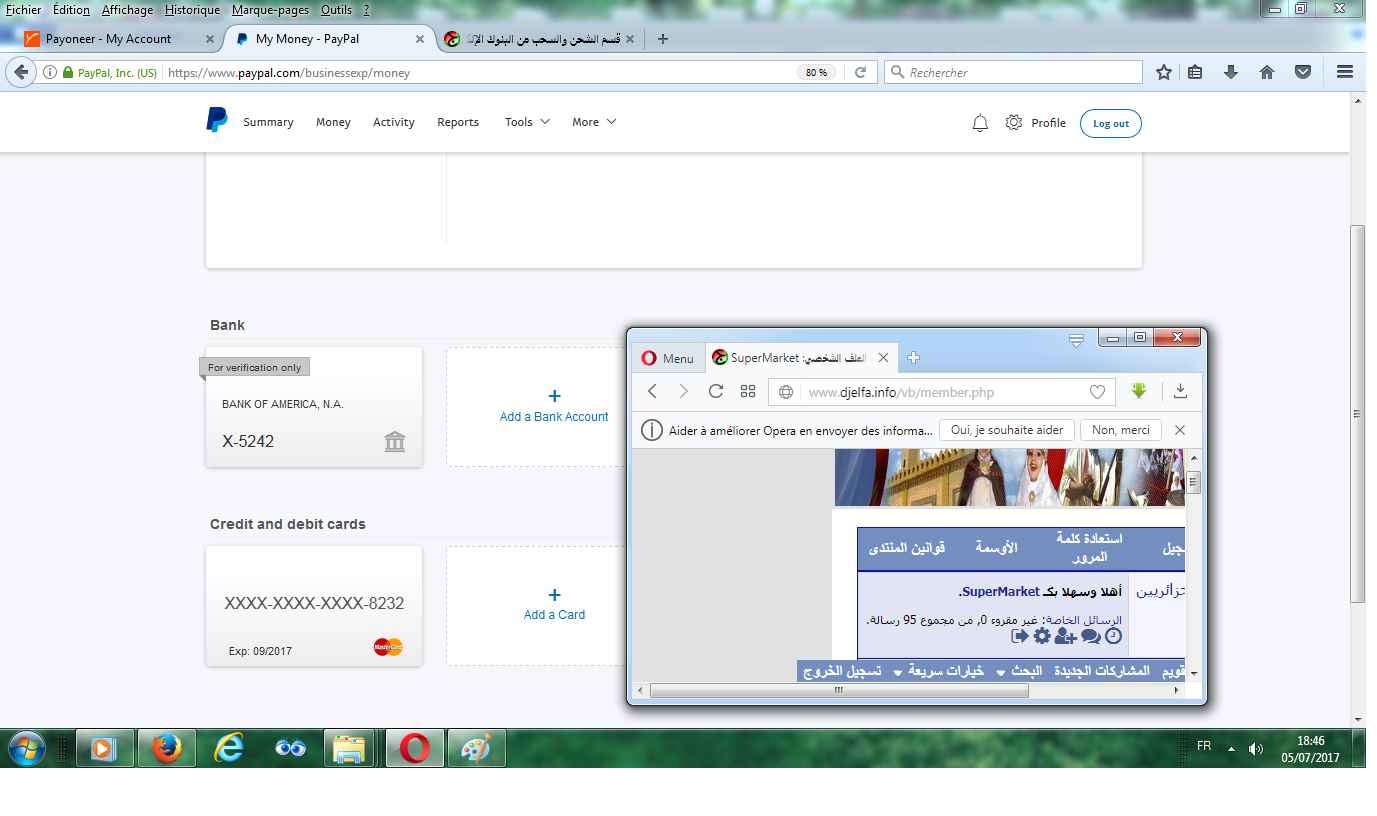This screenshot has width=1377, height=816.
Task: Bookmark this page with the Firefox star
Action: pyautogui.click(x=1164, y=72)
